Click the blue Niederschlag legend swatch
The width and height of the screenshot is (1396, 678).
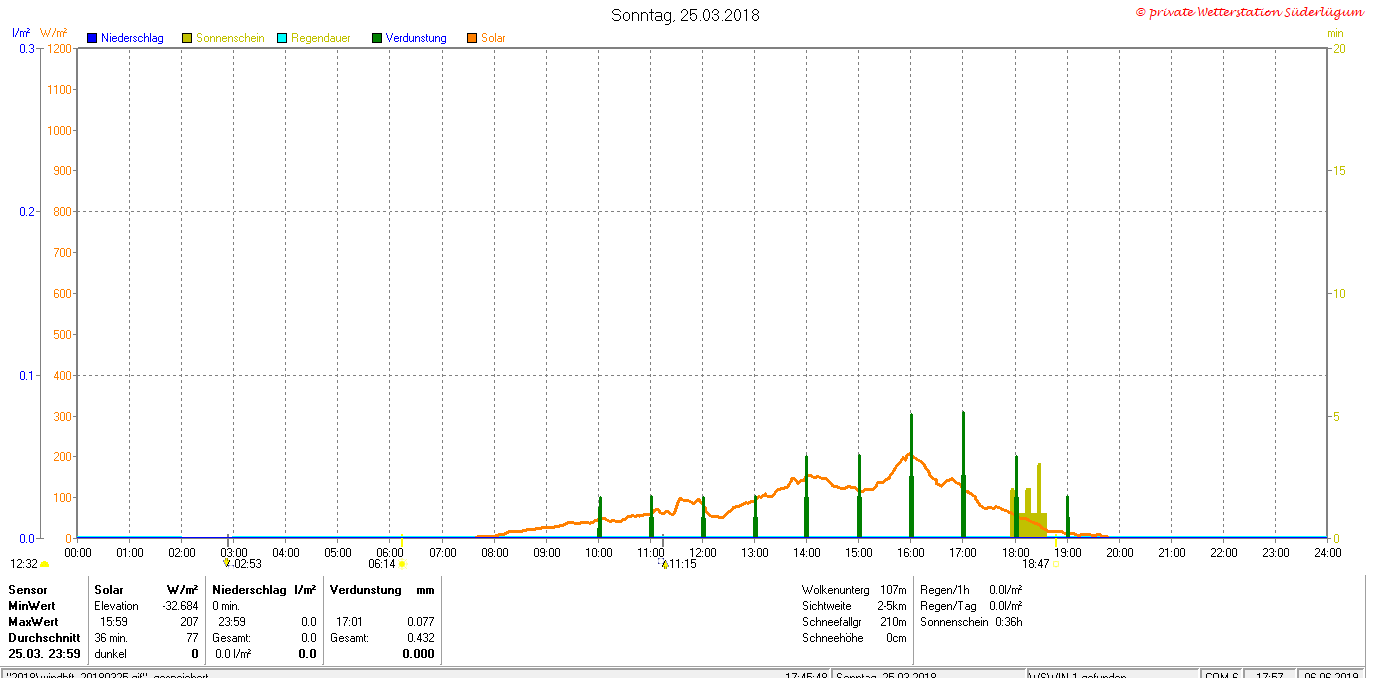(92, 38)
